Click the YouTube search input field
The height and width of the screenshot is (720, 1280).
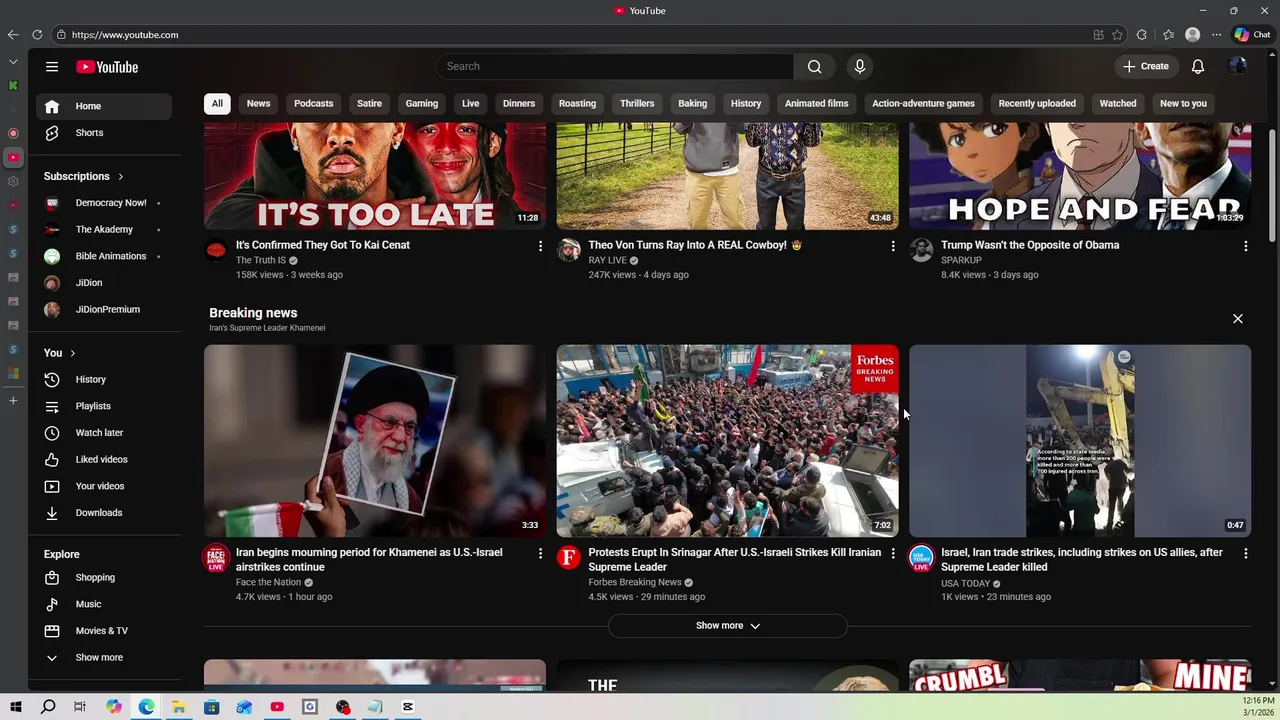[x=615, y=67]
